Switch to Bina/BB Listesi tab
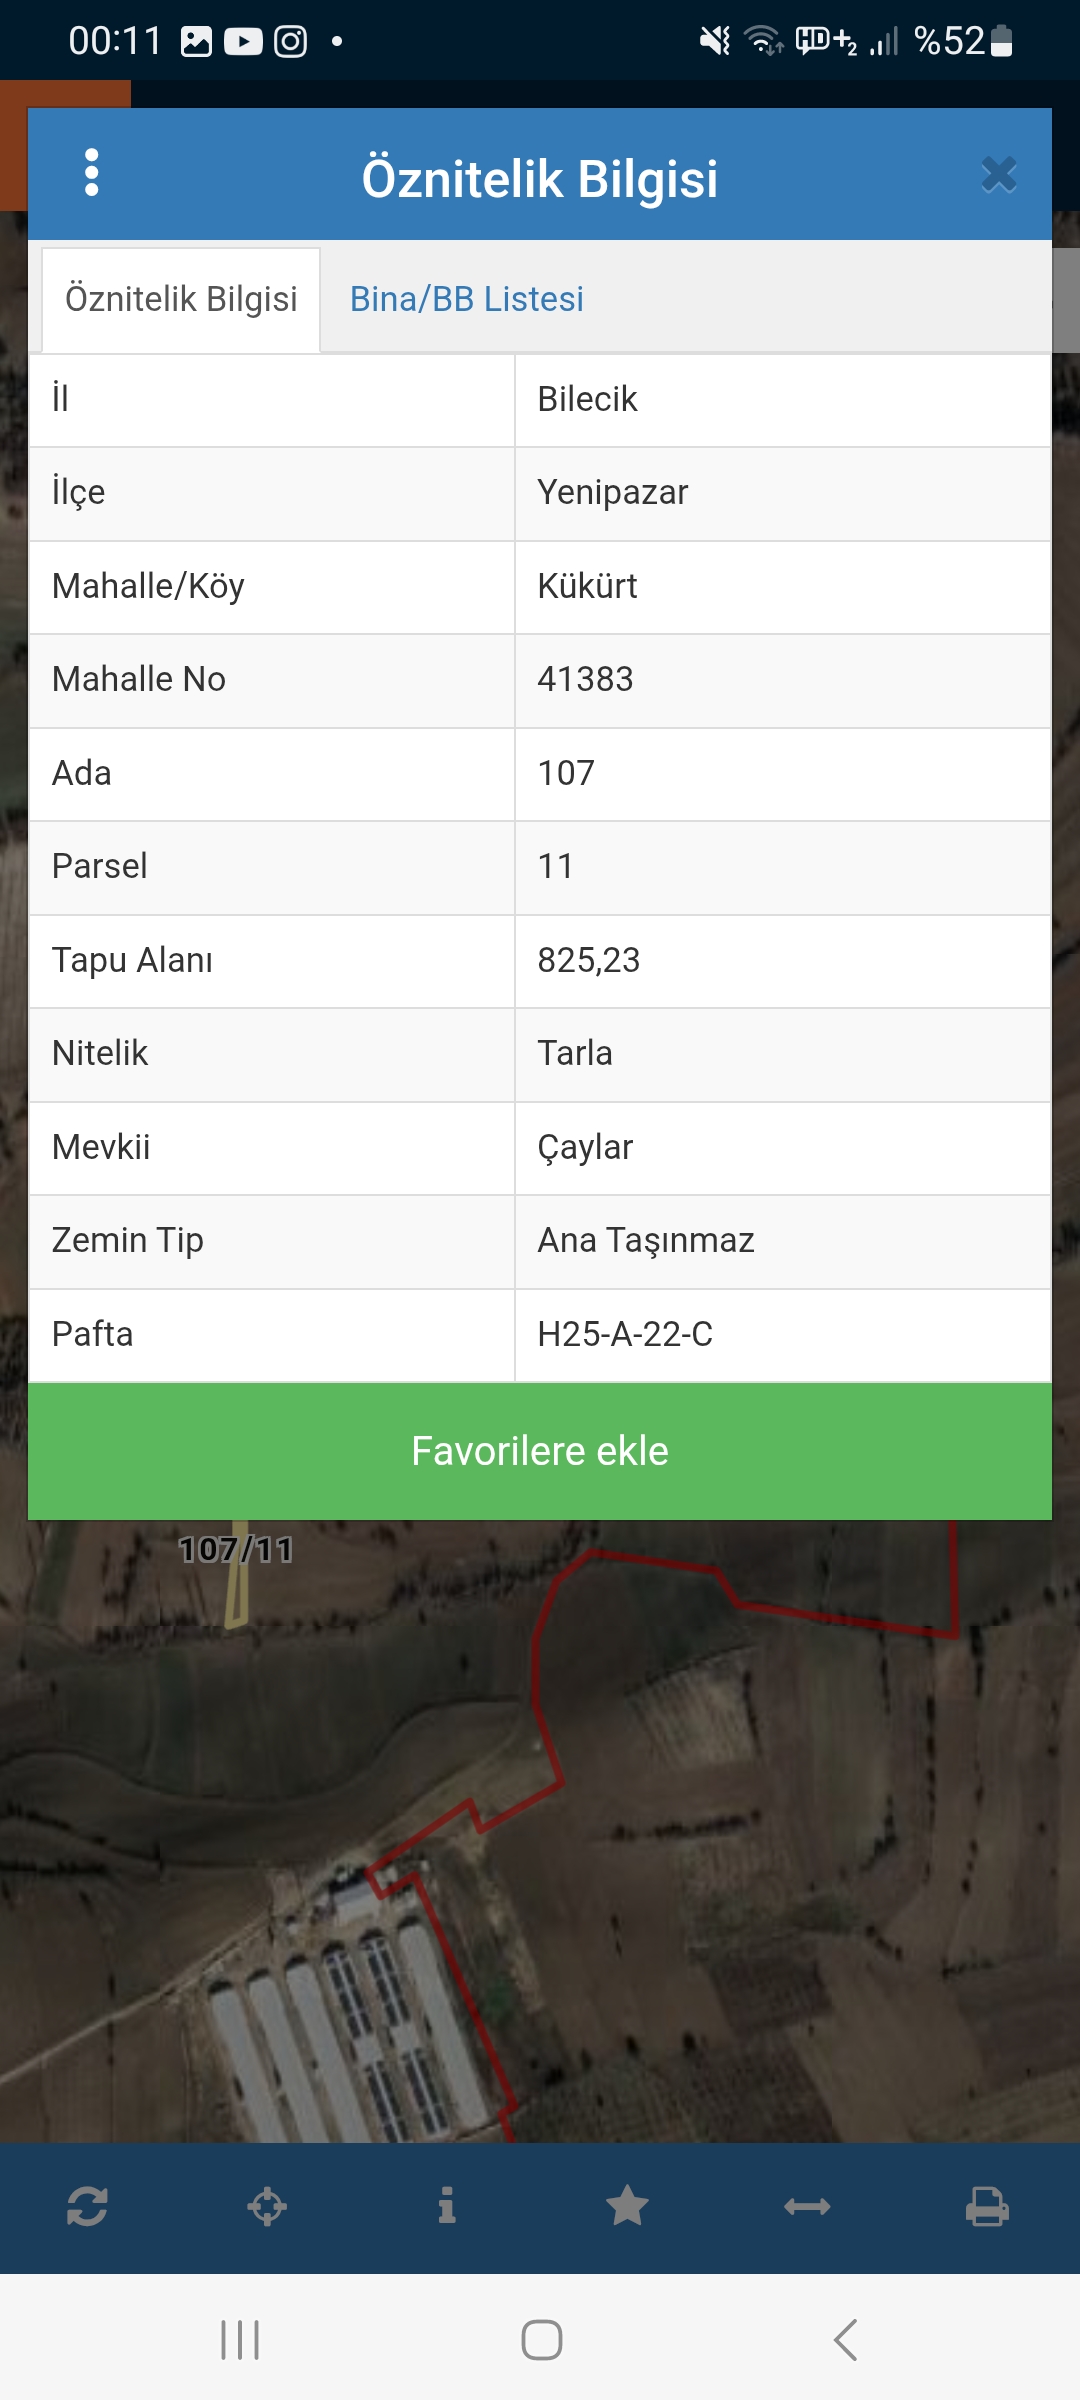1080x2400 pixels. (x=467, y=299)
